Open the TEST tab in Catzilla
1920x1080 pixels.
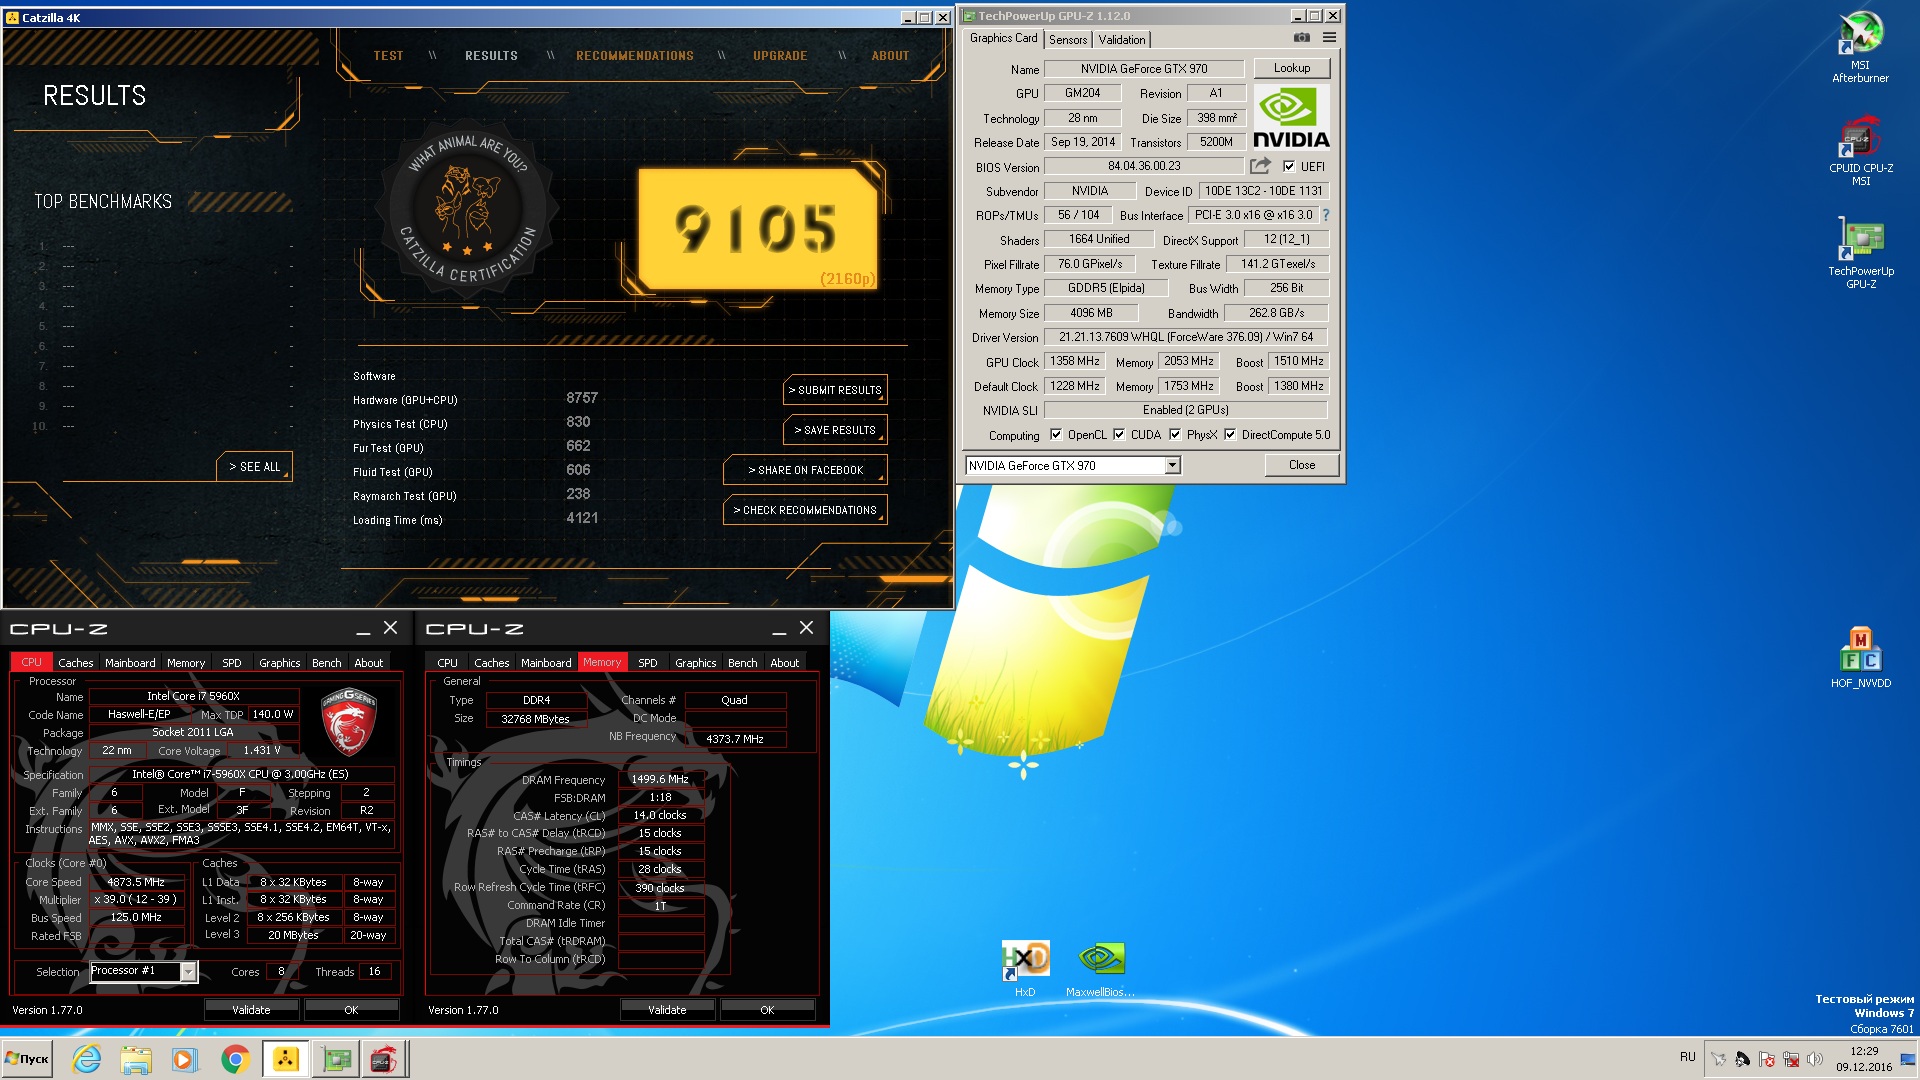click(388, 56)
